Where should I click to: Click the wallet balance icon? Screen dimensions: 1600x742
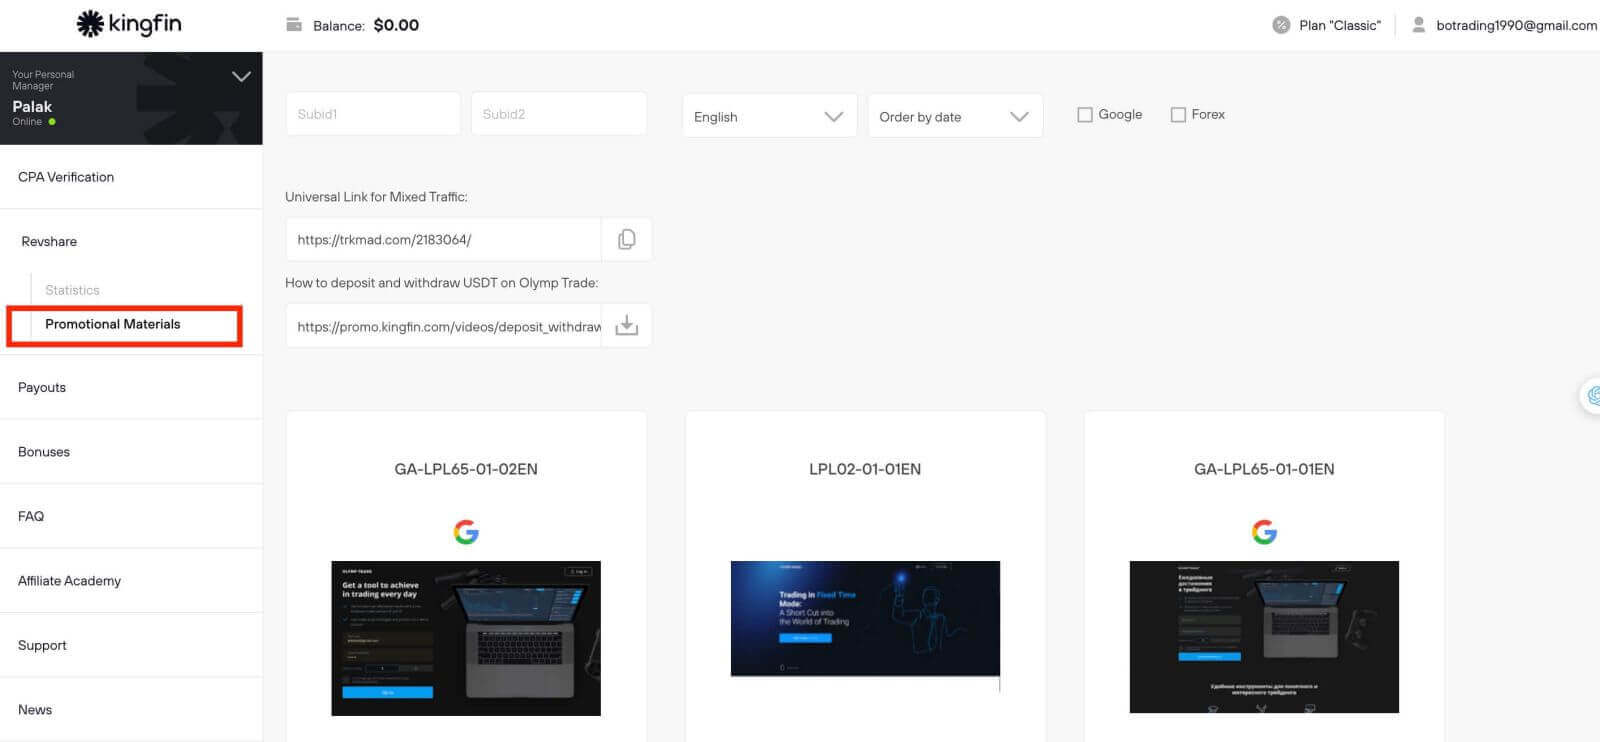coord(294,25)
